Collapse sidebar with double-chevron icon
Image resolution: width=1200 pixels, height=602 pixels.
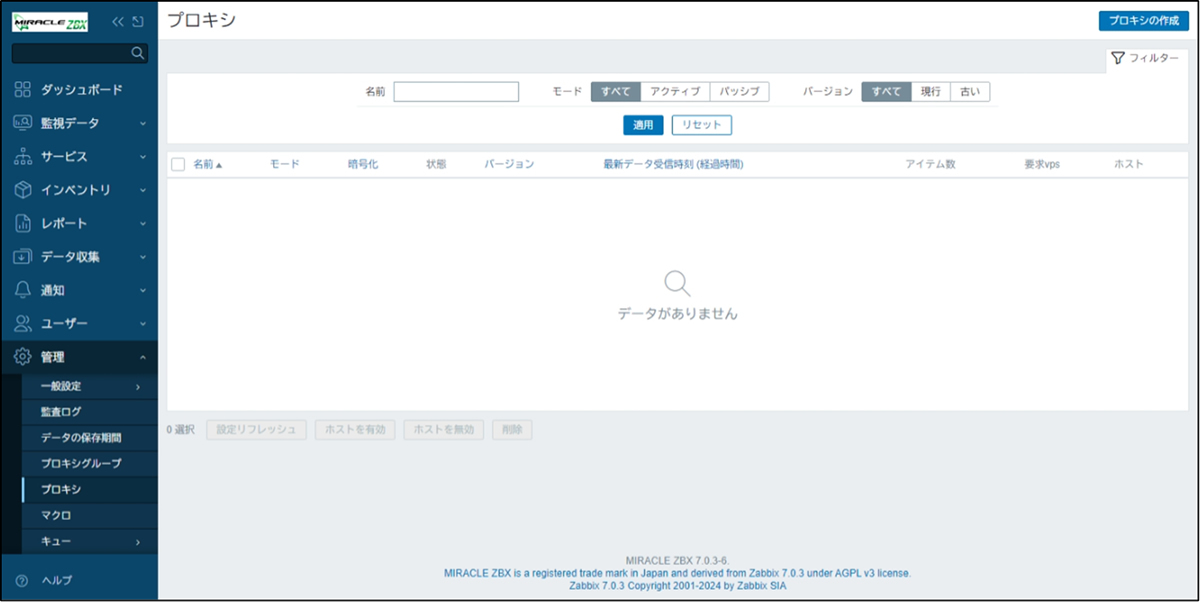pos(118,21)
